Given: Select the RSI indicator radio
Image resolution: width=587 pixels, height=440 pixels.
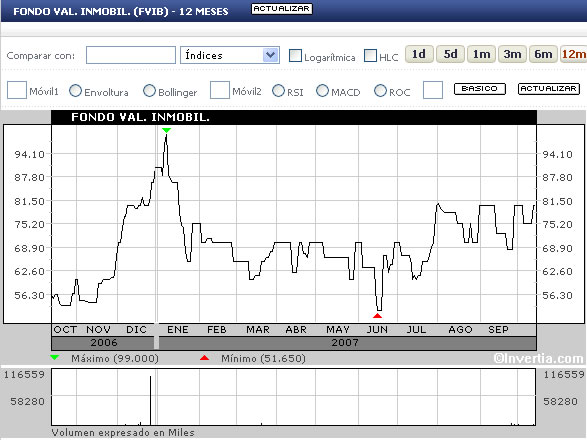Looking at the screenshot, I should [278, 90].
